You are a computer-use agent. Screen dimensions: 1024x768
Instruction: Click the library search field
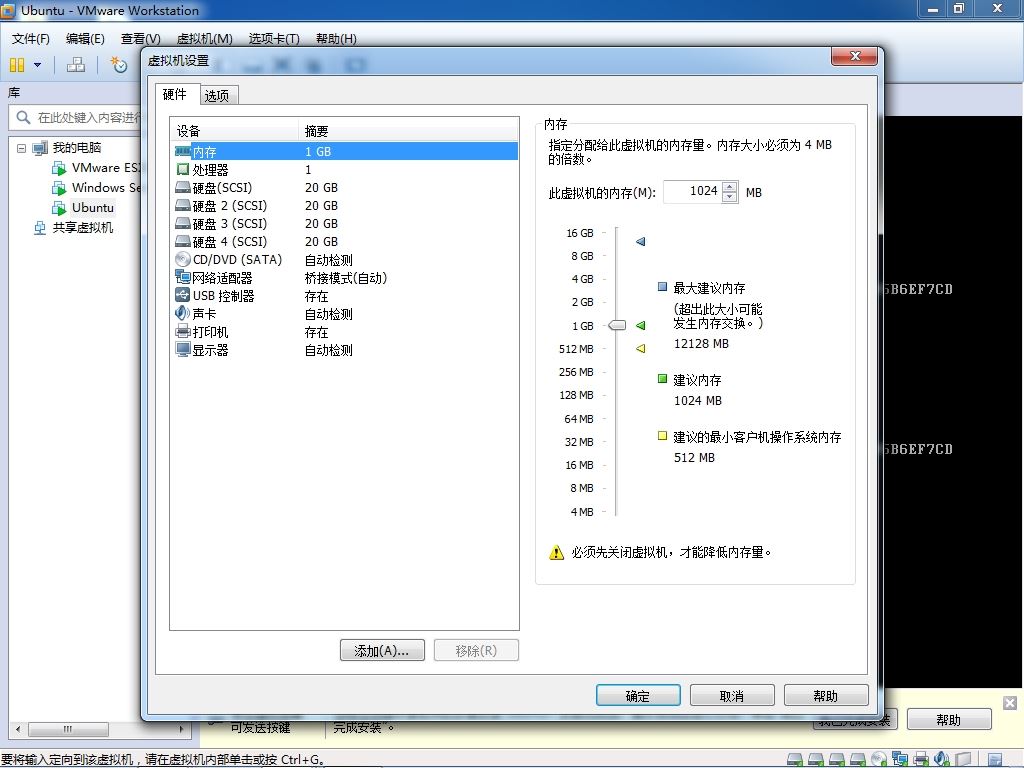pos(77,118)
